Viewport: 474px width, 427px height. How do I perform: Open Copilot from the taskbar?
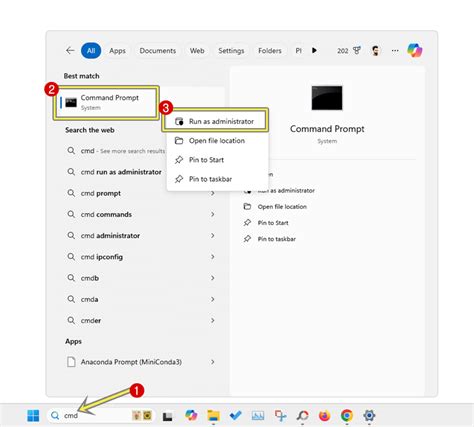click(191, 415)
